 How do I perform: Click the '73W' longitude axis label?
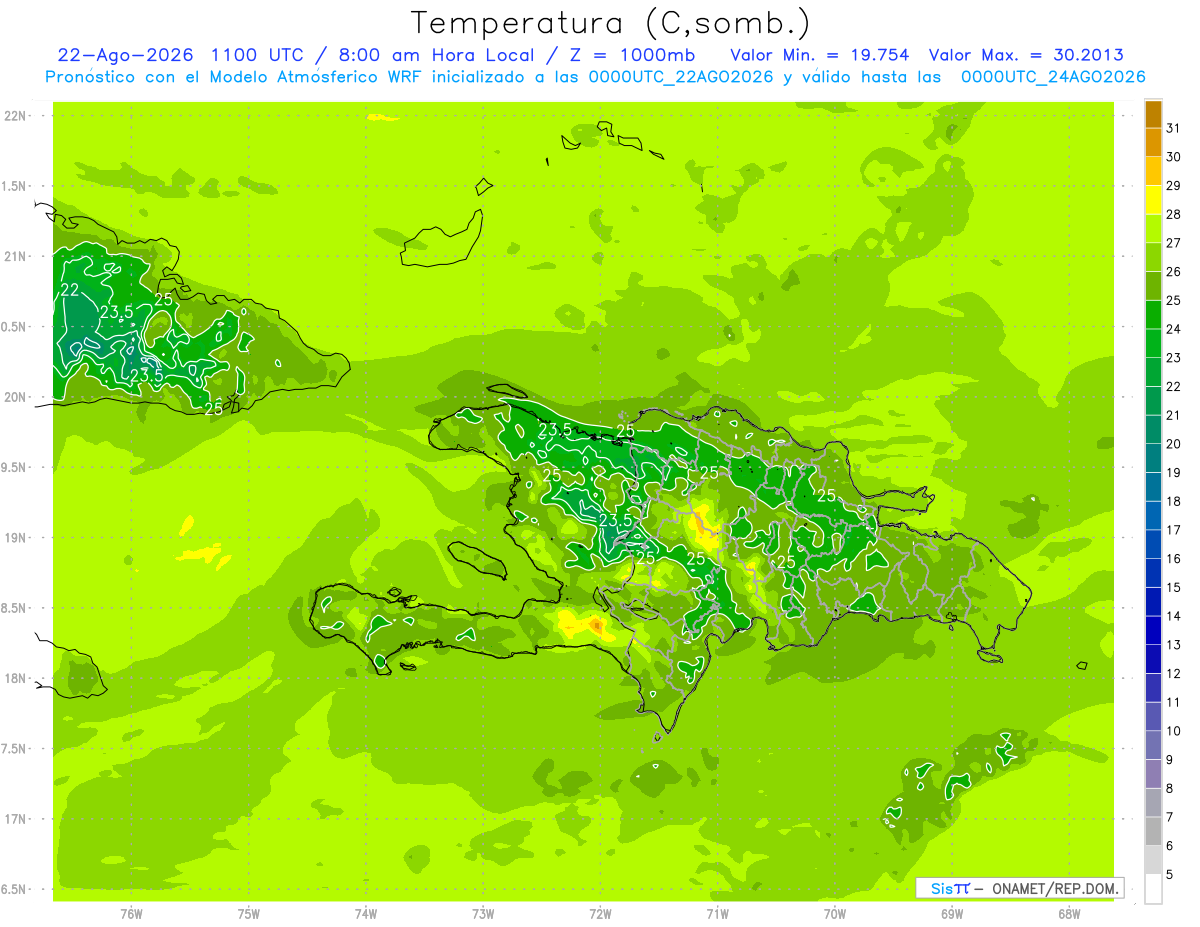tap(483, 914)
